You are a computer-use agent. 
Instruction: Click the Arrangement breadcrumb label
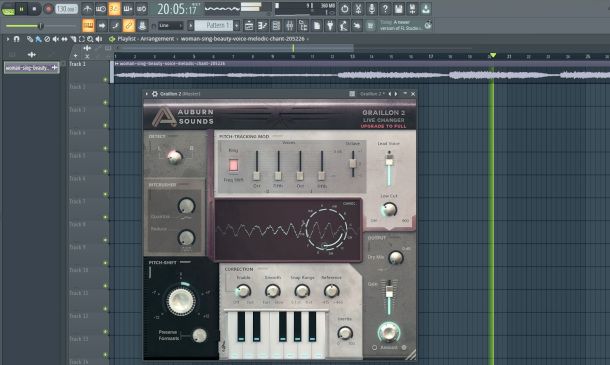[x=157, y=39]
